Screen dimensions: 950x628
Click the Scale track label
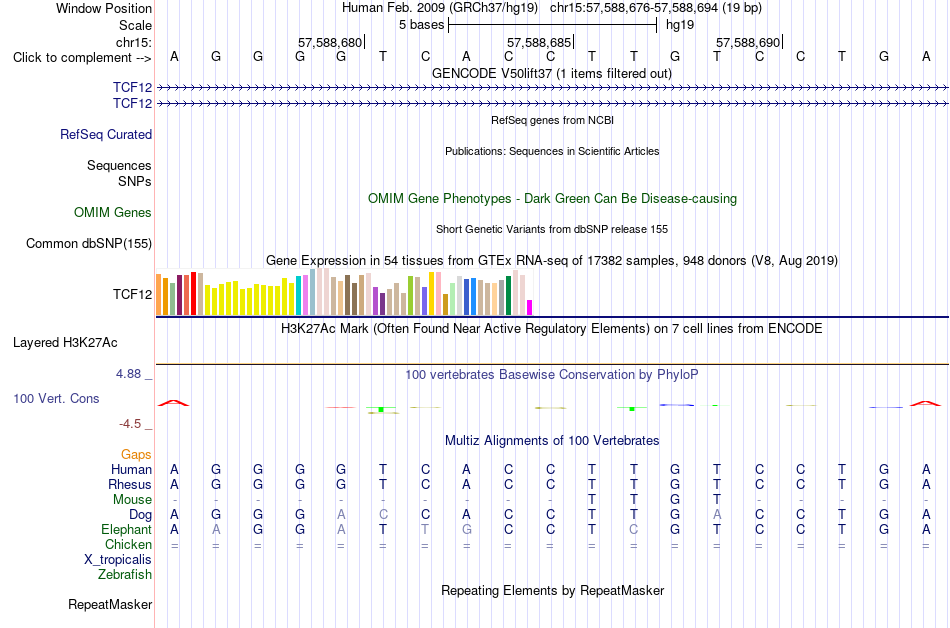click(x=135, y=25)
